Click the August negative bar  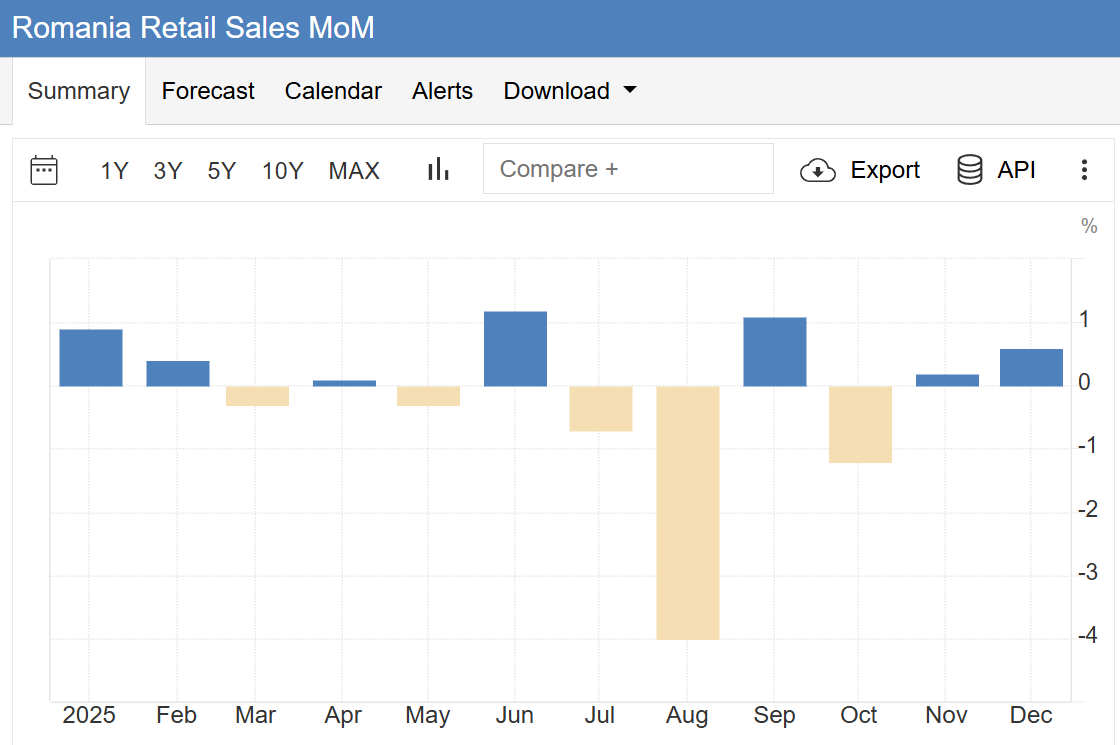[x=688, y=512]
